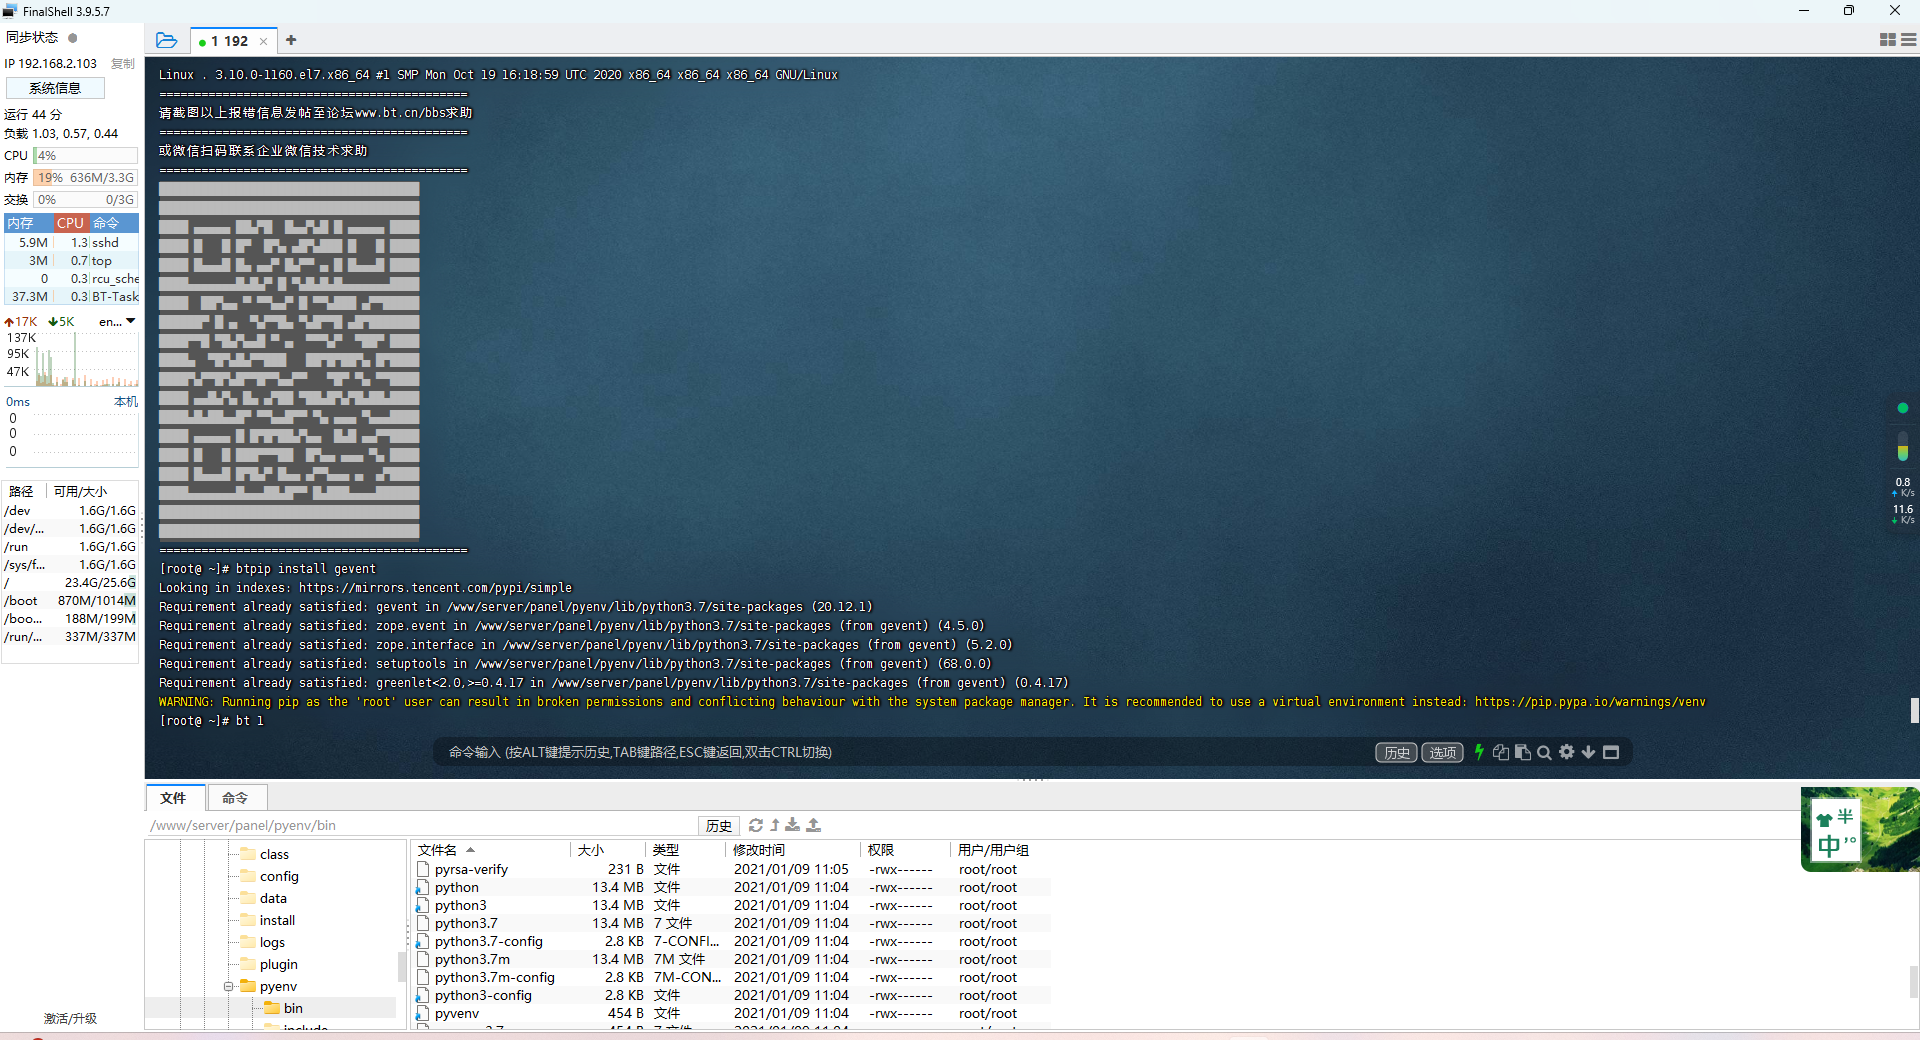Sort file list by 大小 size column
Viewport: 1920px width, 1040px height.
[608, 850]
